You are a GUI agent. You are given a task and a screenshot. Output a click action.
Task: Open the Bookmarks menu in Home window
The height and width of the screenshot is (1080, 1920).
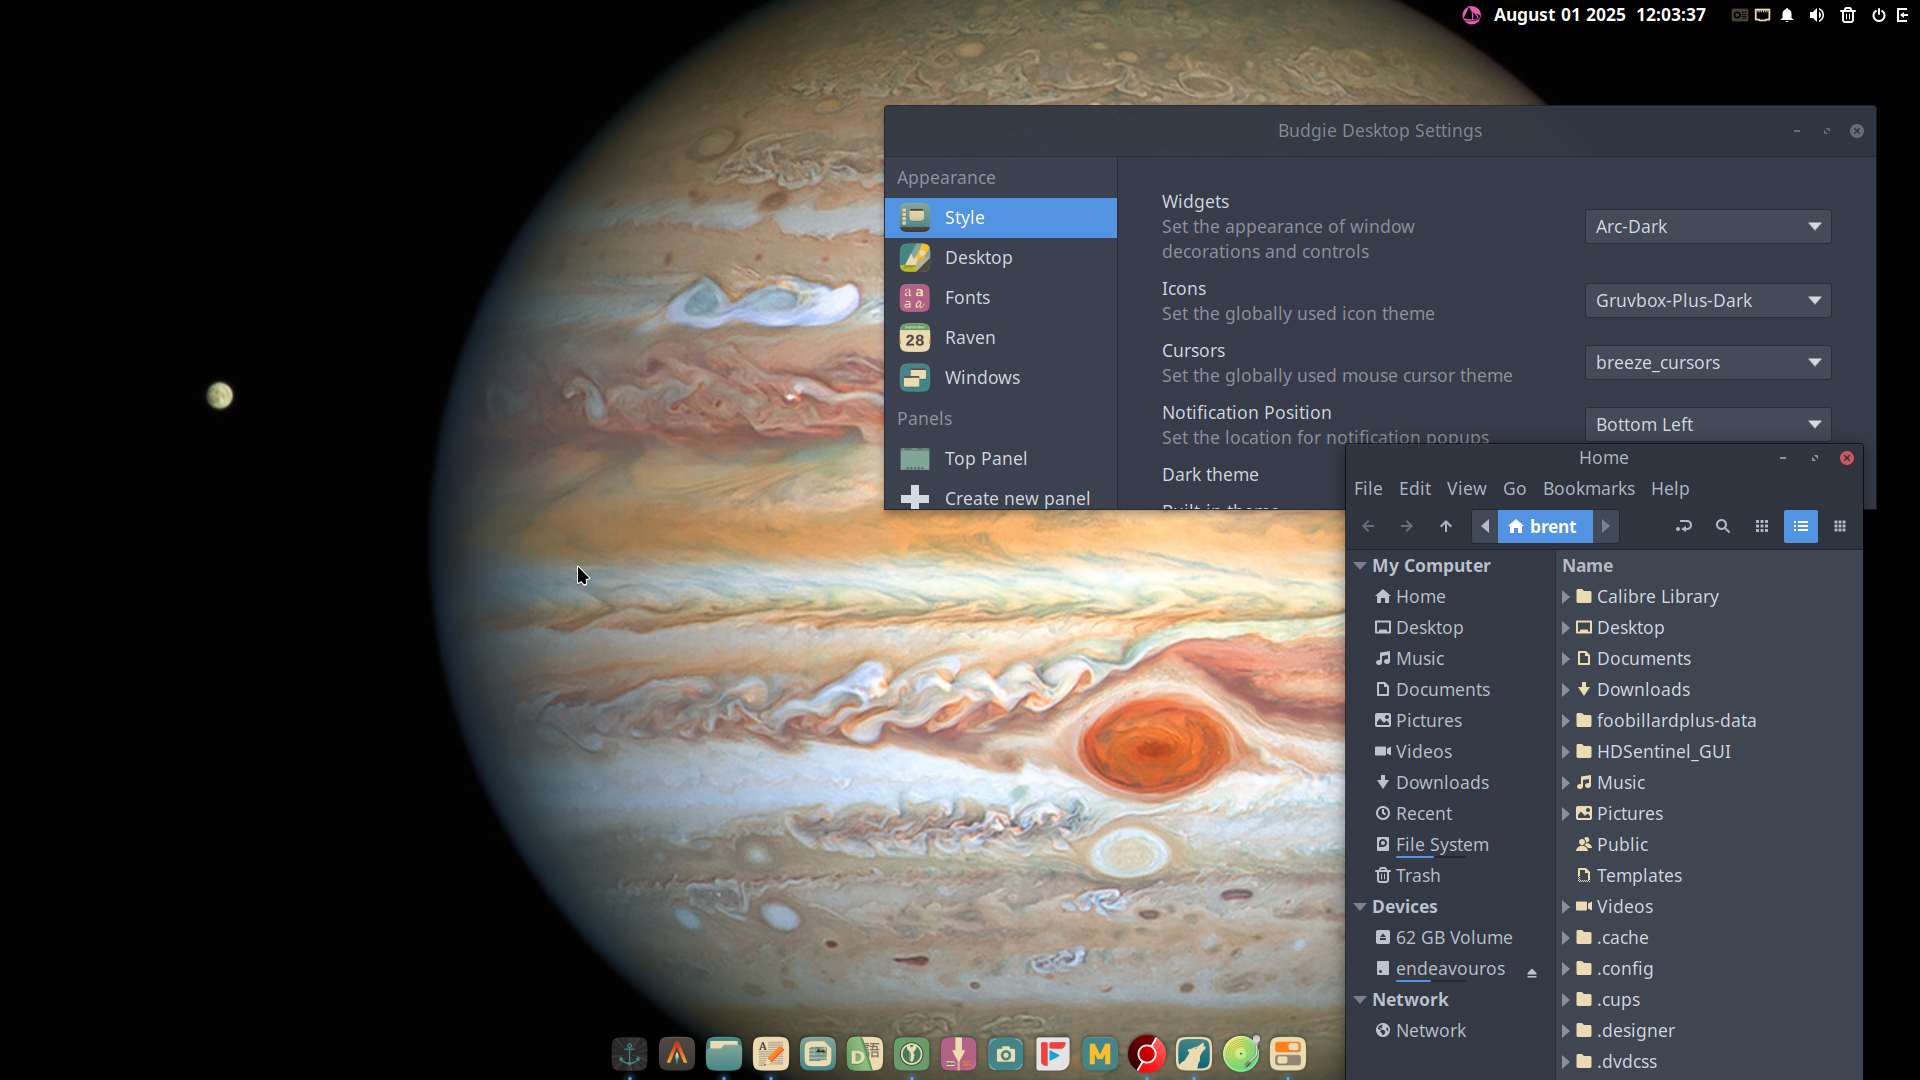(1589, 489)
